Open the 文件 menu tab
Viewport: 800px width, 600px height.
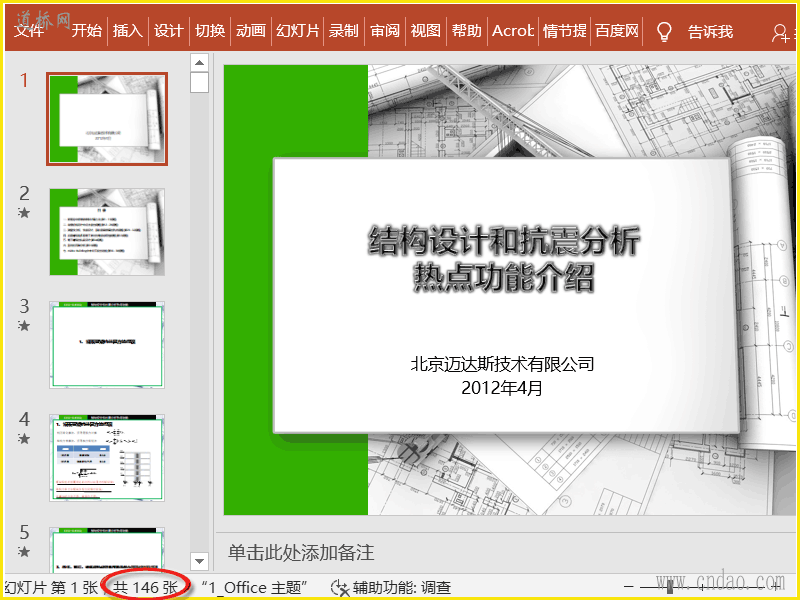[29, 31]
